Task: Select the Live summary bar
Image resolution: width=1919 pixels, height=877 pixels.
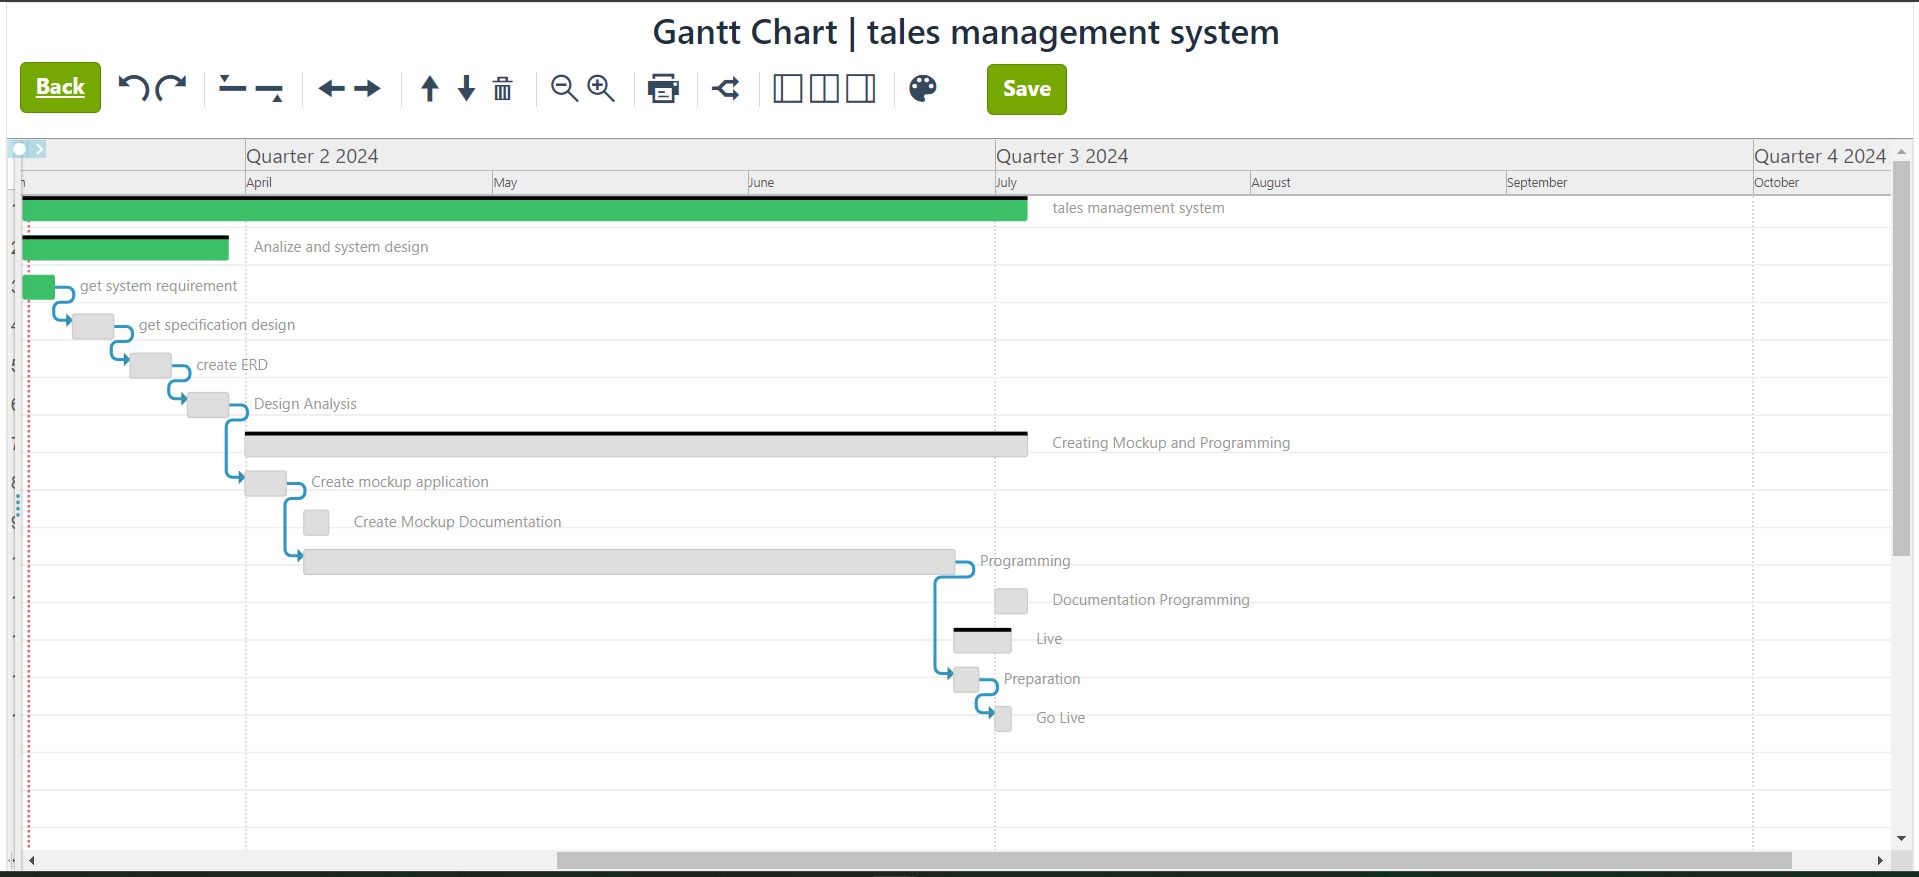Action: click(x=982, y=640)
